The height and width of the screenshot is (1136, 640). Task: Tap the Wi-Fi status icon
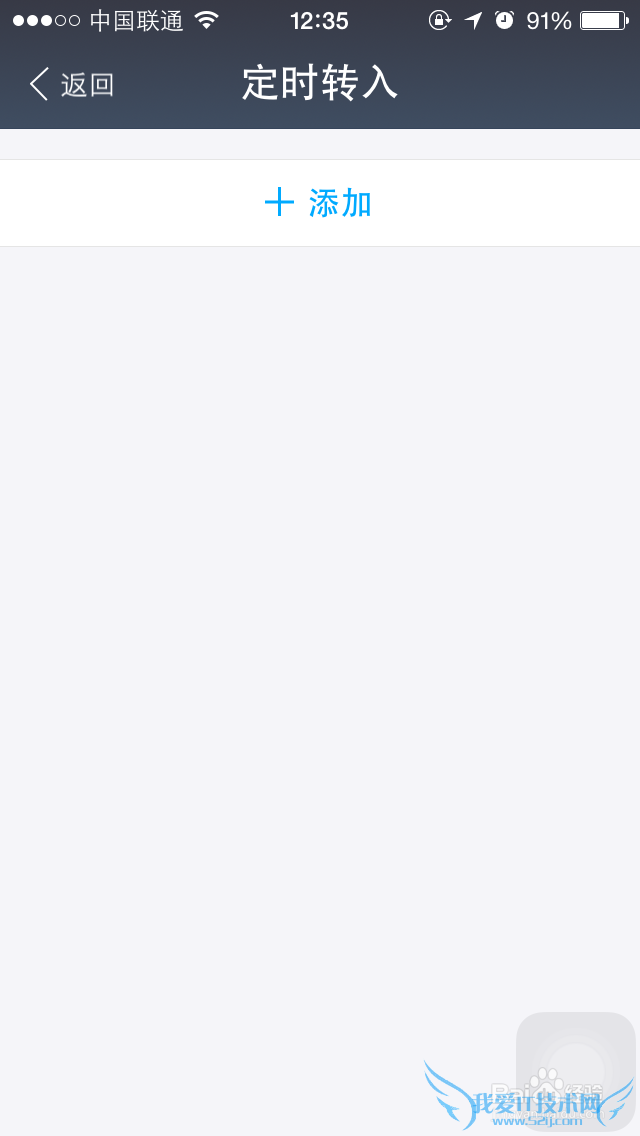tap(207, 20)
